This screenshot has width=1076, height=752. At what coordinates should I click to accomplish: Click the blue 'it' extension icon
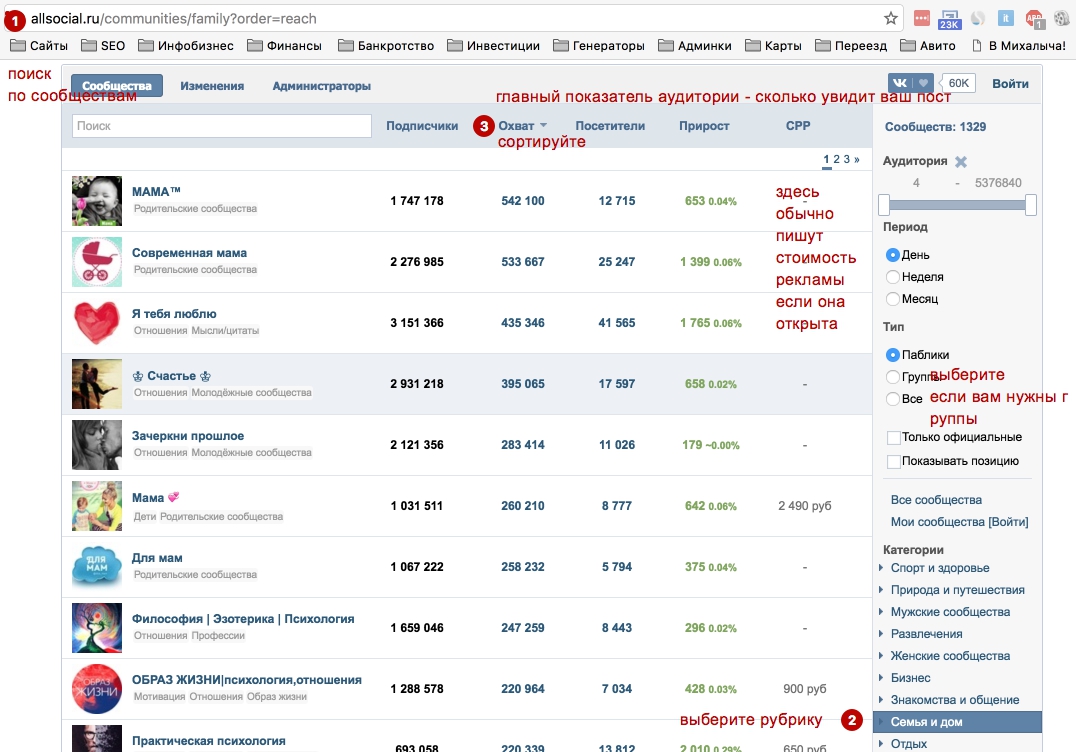click(x=1005, y=19)
